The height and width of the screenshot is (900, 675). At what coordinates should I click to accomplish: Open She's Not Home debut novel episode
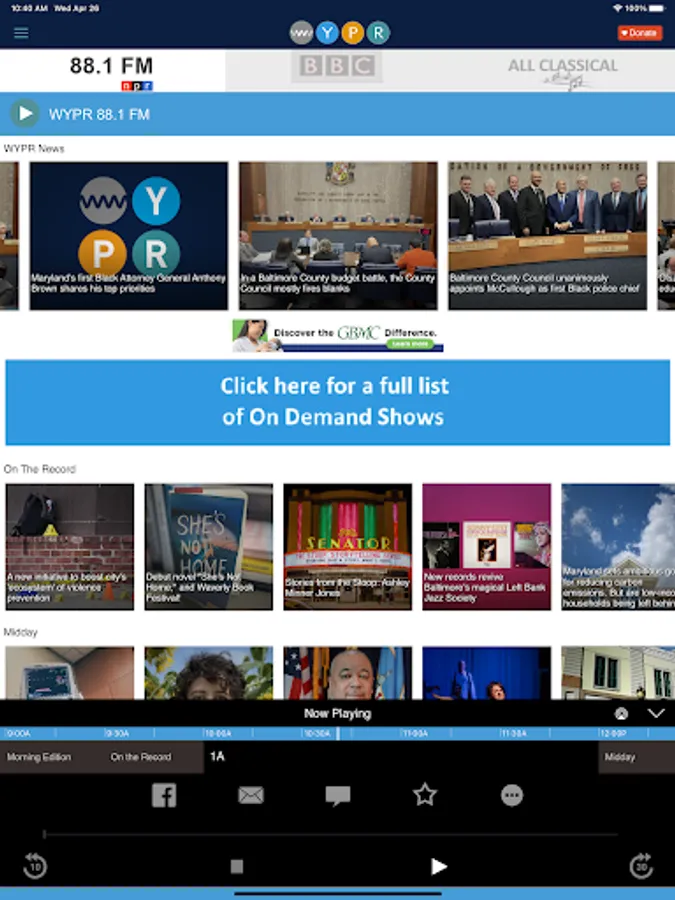click(209, 547)
